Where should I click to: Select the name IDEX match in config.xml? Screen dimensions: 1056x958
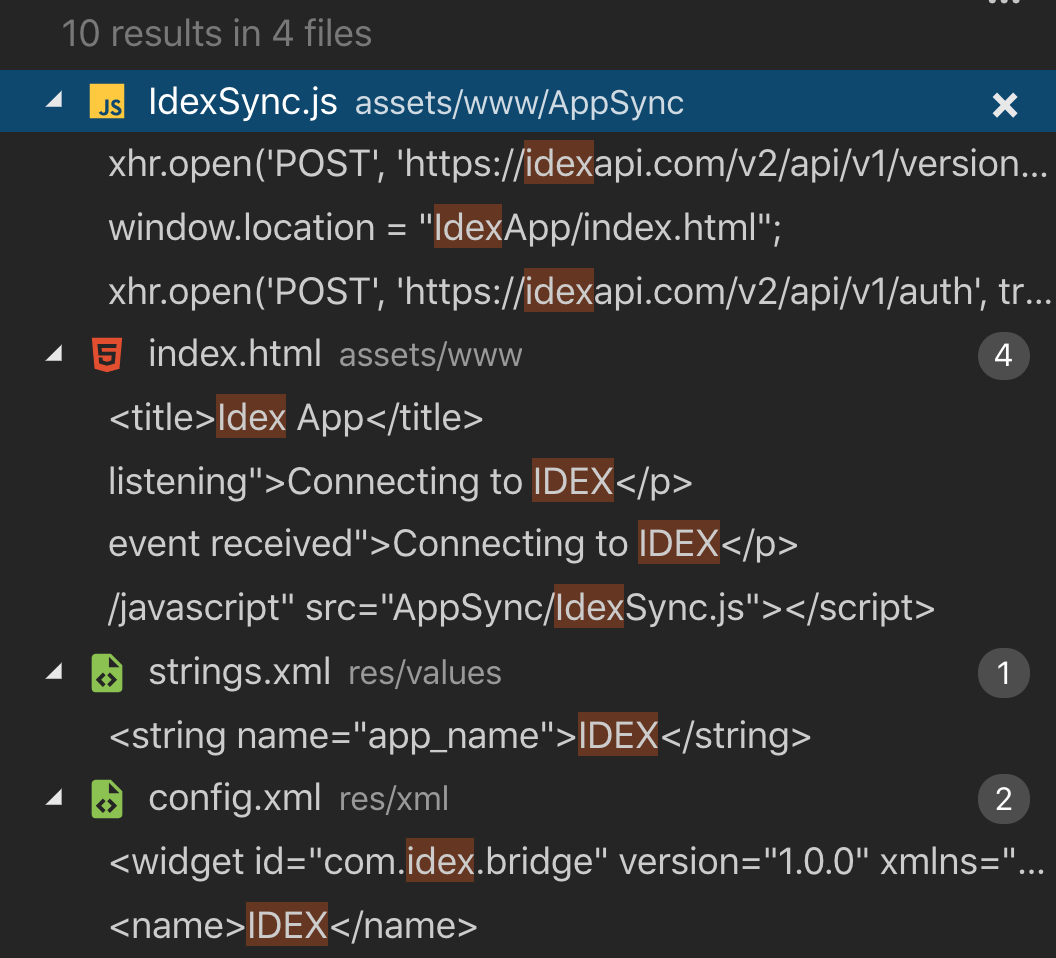(292, 926)
